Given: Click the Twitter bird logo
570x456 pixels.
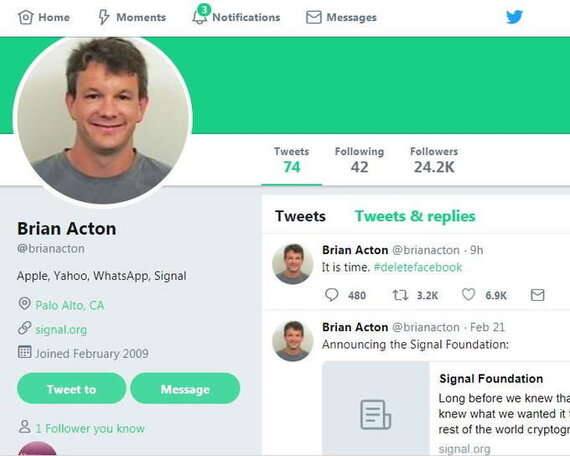Looking at the screenshot, I should pyautogui.click(x=514, y=17).
